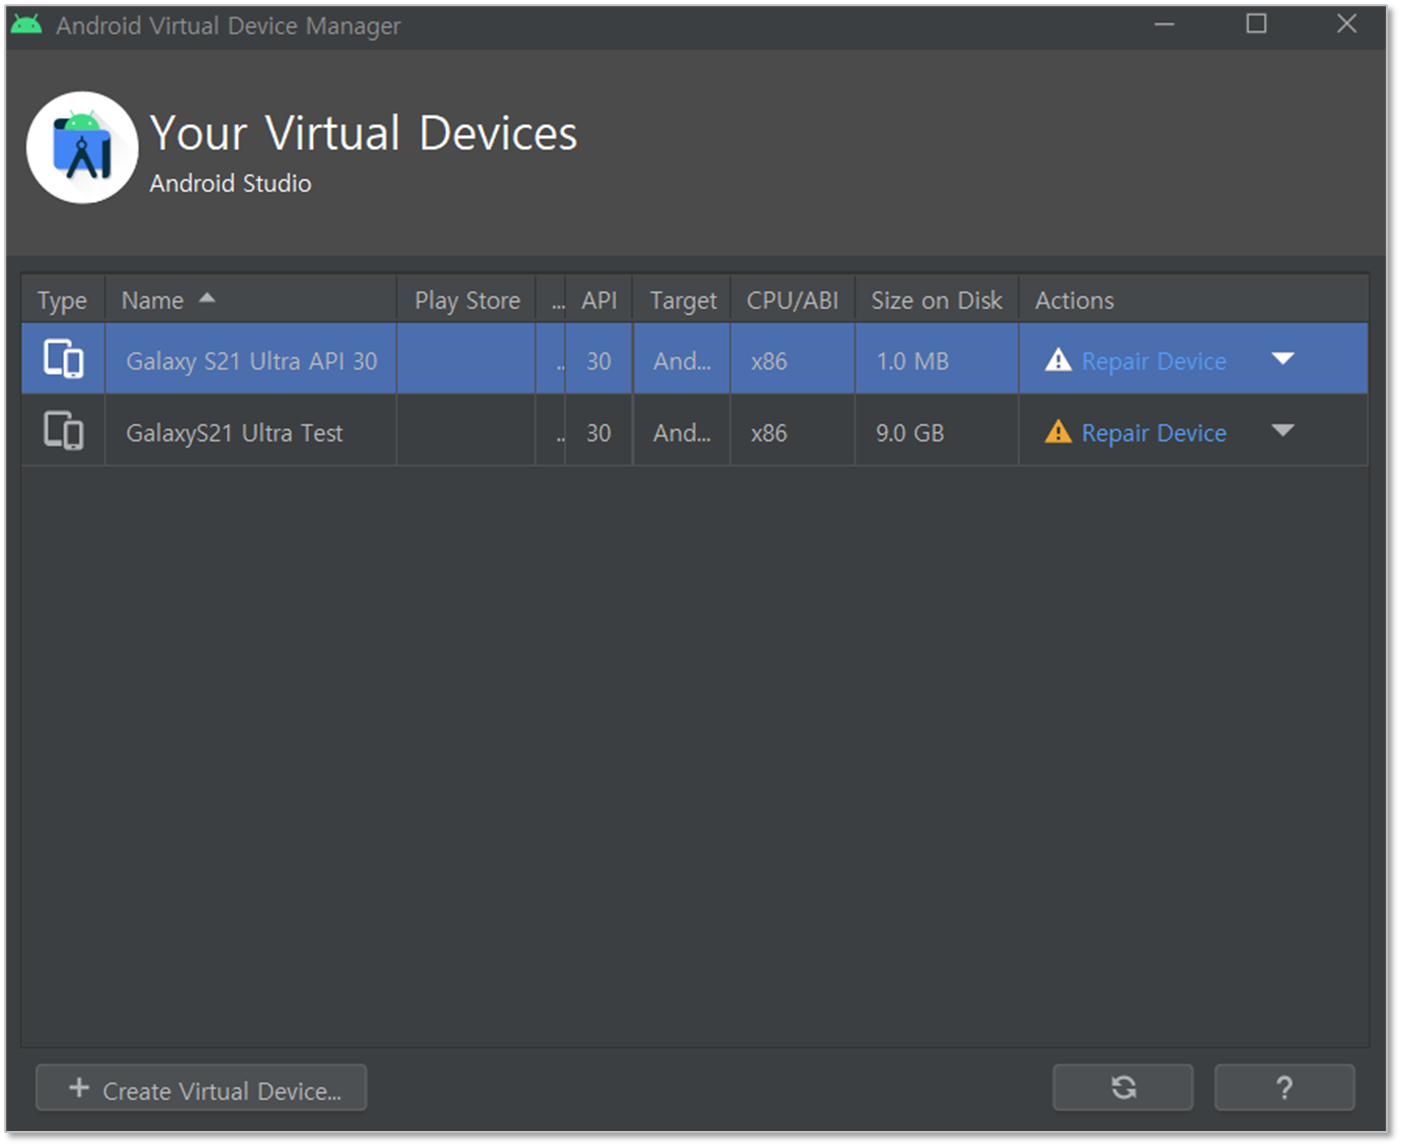Sort by the Size on Disk column header
Image resolution: width=1401 pixels, height=1146 pixels.
tap(936, 300)
